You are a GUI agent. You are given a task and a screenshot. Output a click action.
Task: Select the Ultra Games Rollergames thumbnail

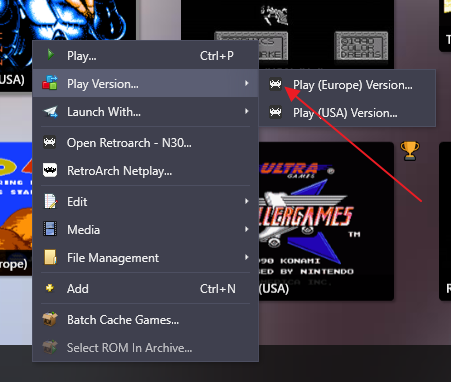click(x=326, y=221)
